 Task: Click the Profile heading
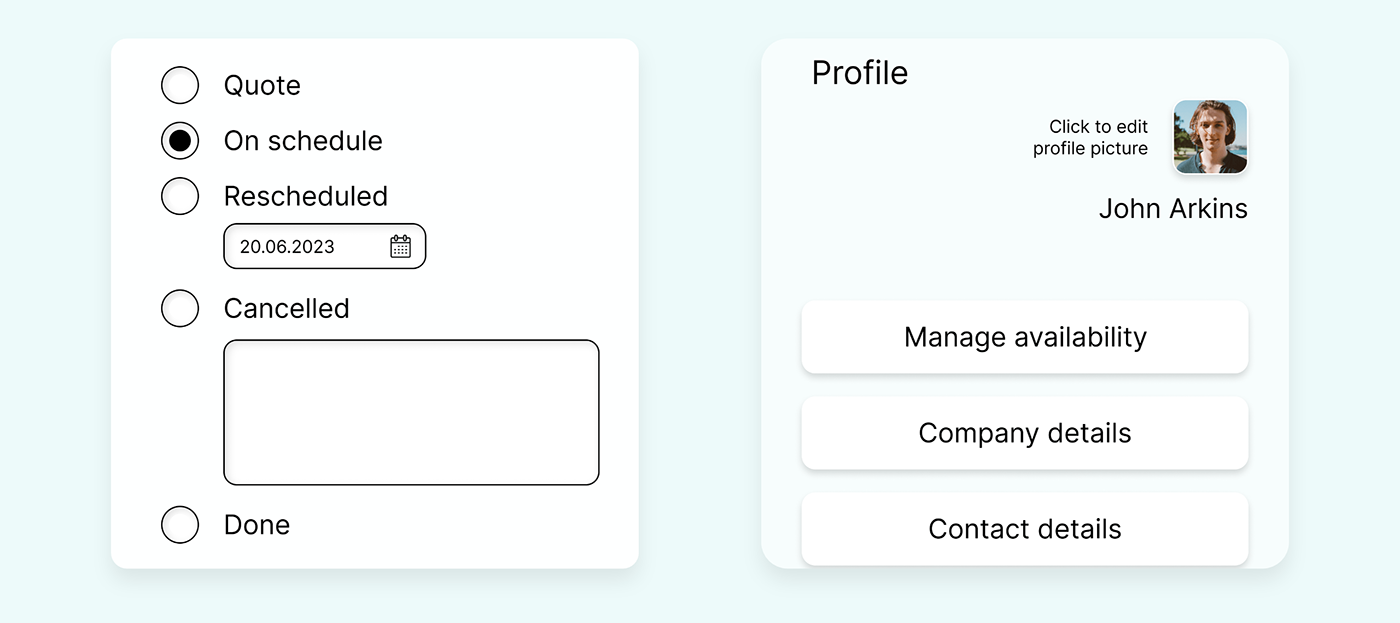click(860, 73)
